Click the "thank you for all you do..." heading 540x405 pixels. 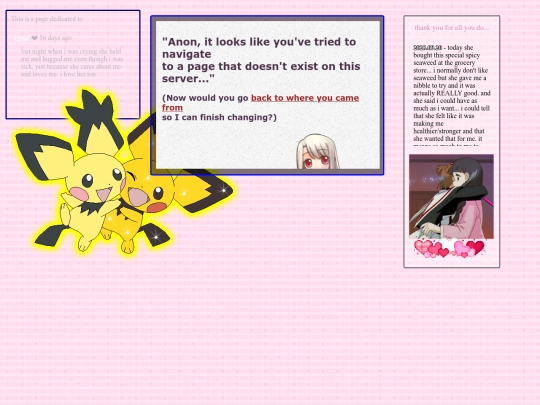(x=451, y=28)
